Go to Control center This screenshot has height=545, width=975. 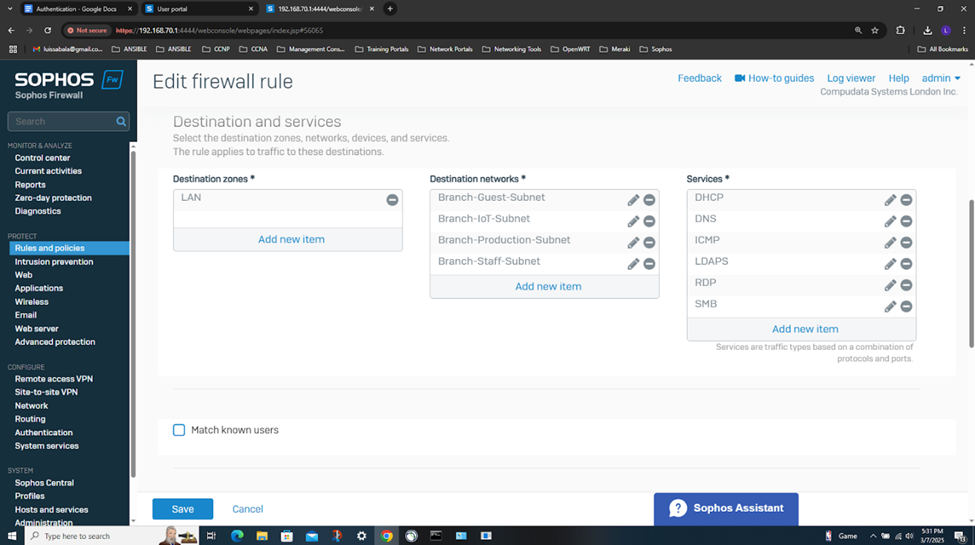(x=42, y=158)
